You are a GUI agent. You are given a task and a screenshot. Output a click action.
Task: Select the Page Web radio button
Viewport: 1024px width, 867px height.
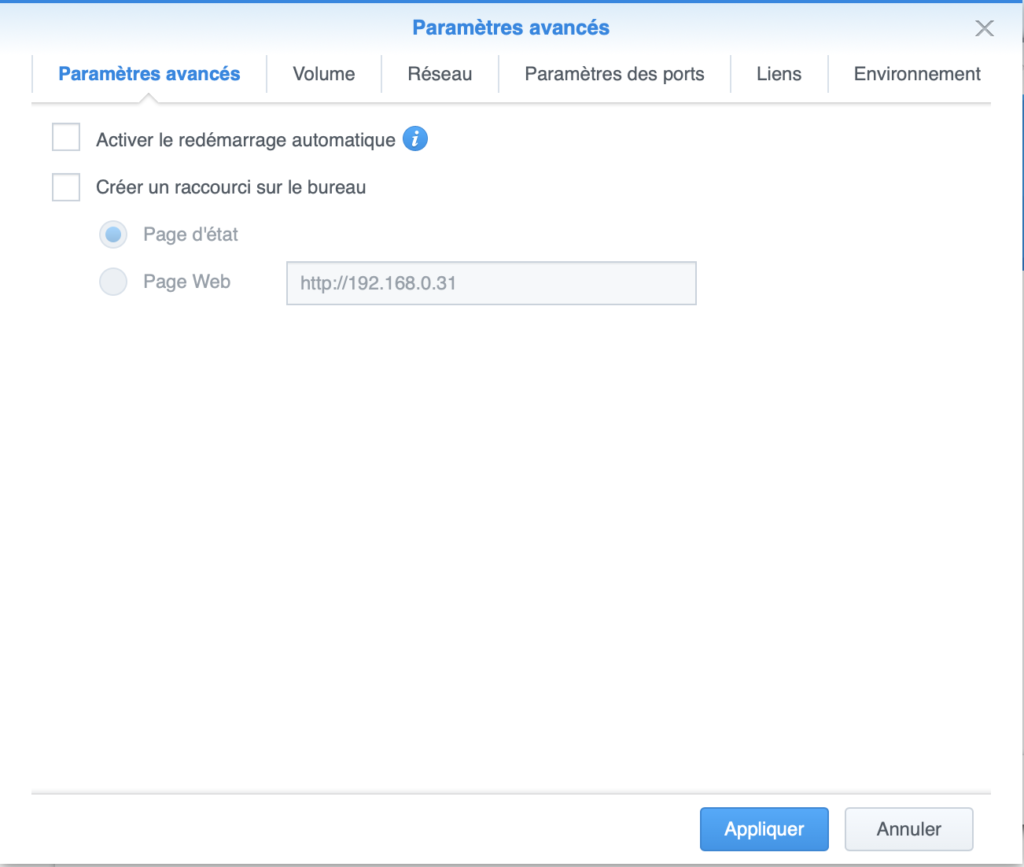click(113, 281)
